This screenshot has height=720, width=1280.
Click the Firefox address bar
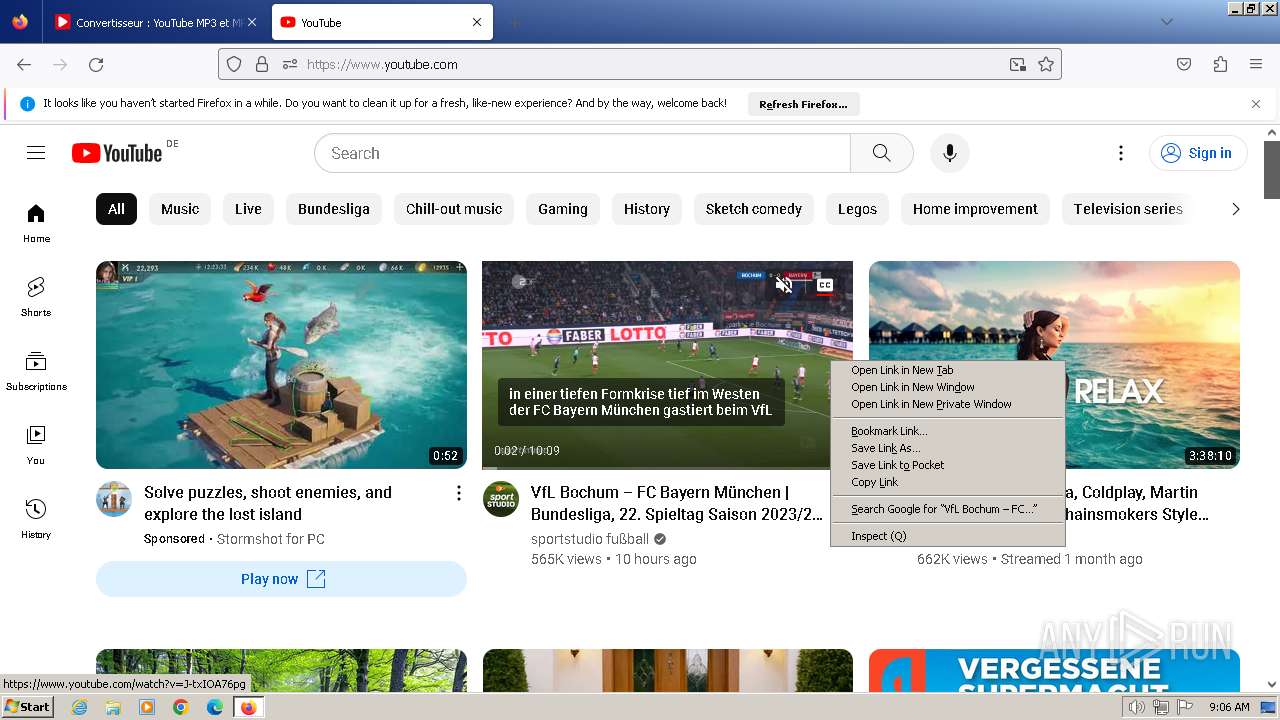(x=640, y=64)
